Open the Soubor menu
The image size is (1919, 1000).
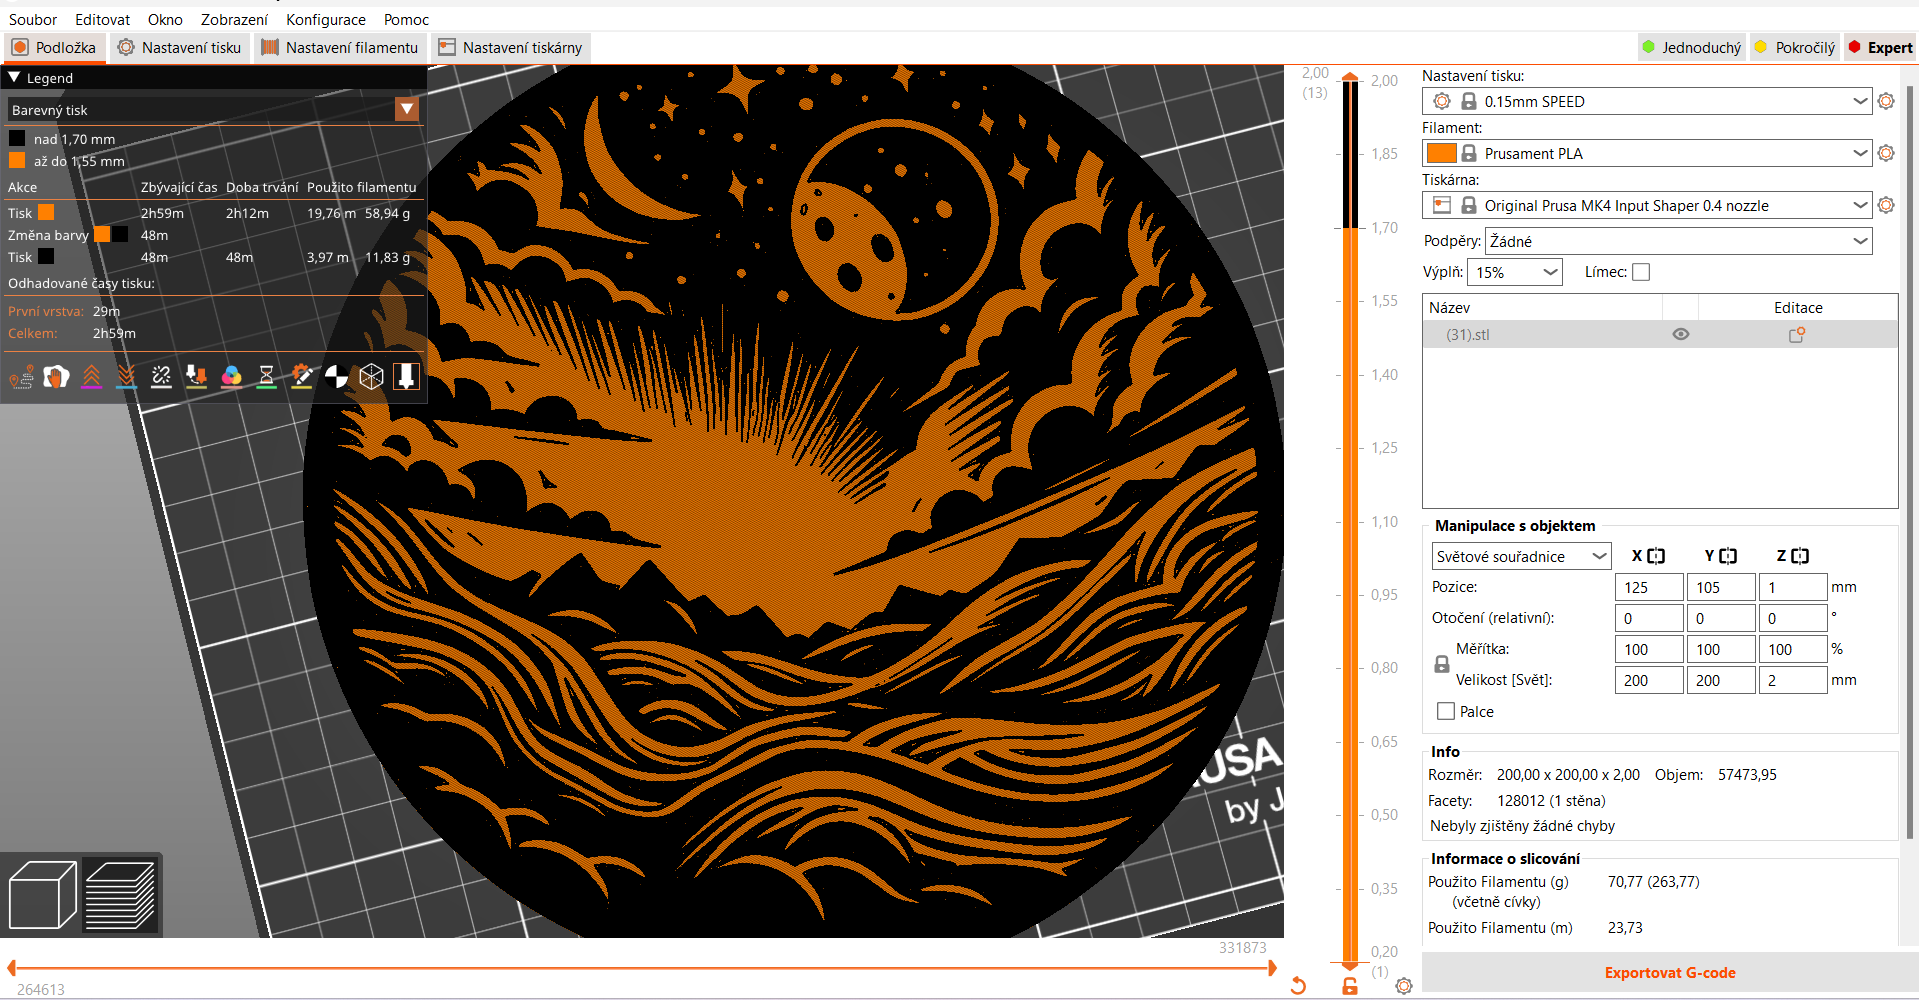click(x=33, y=19)
